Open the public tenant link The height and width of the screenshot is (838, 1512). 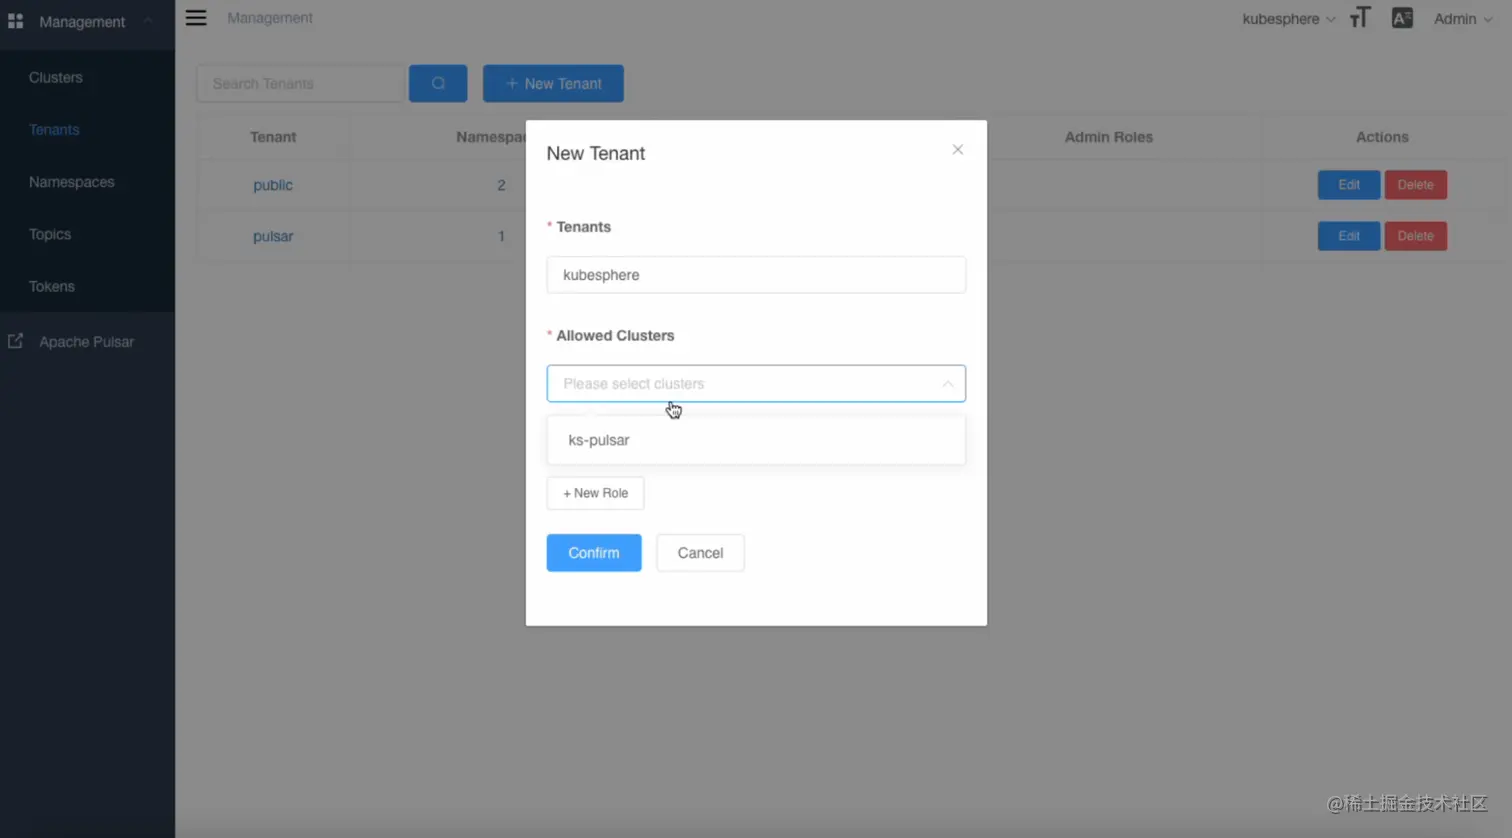[x=273, y=185]
